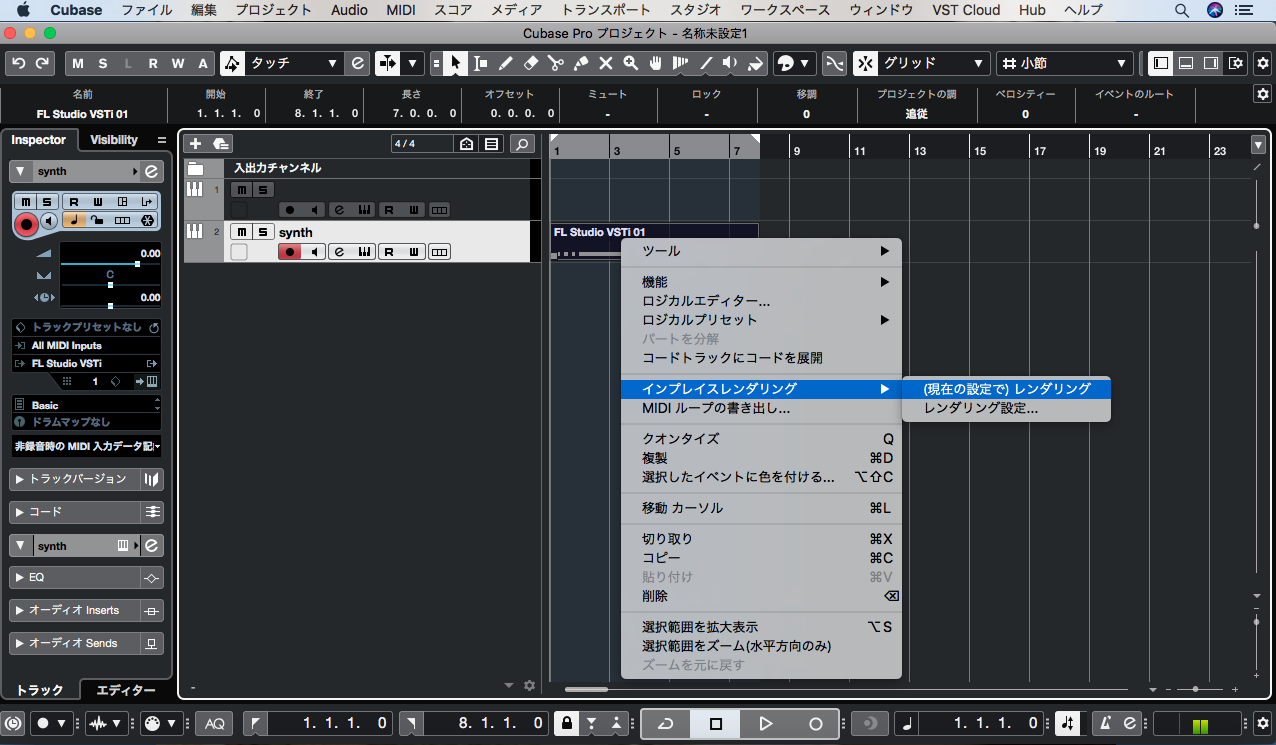Click the Add Track plus button
Viewport: 1276px width, 745px height.
(195, 144)
